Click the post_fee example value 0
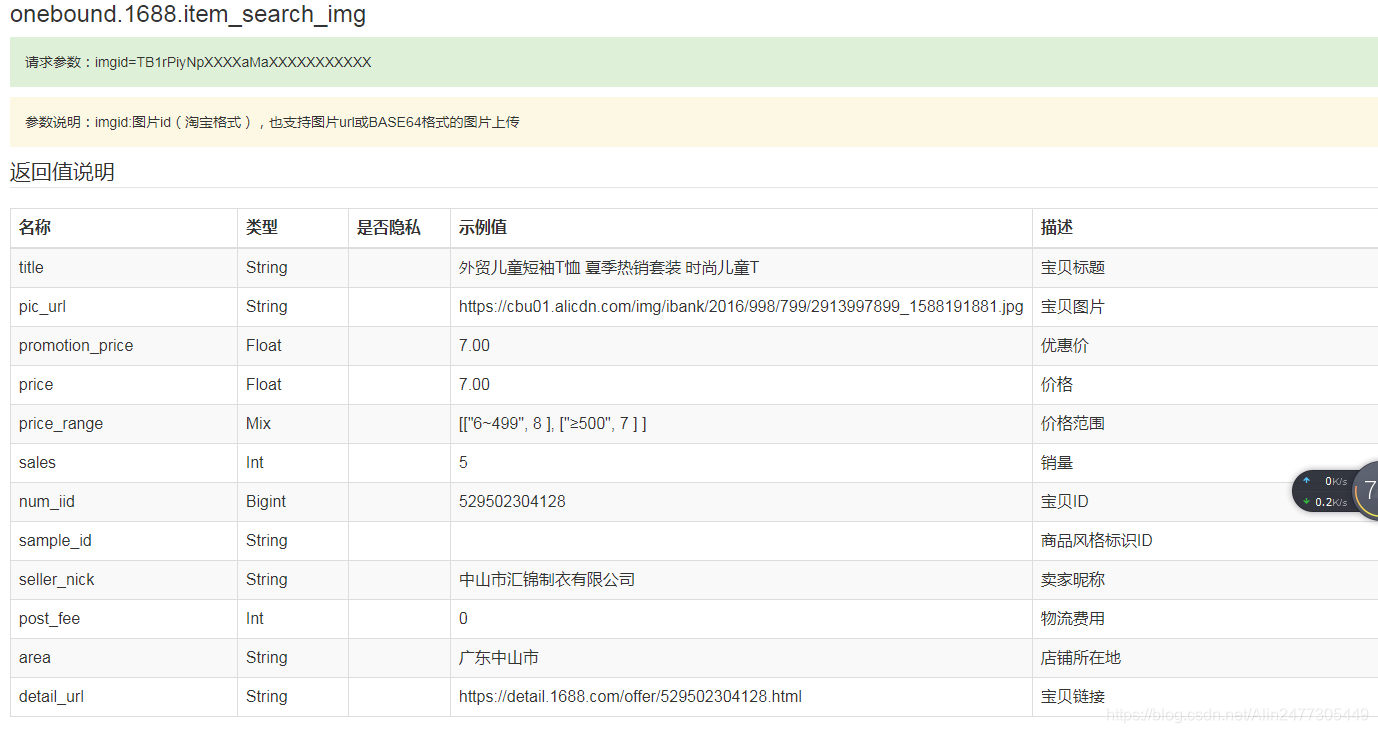This screenshot has height=733, width=1378. 463,618
